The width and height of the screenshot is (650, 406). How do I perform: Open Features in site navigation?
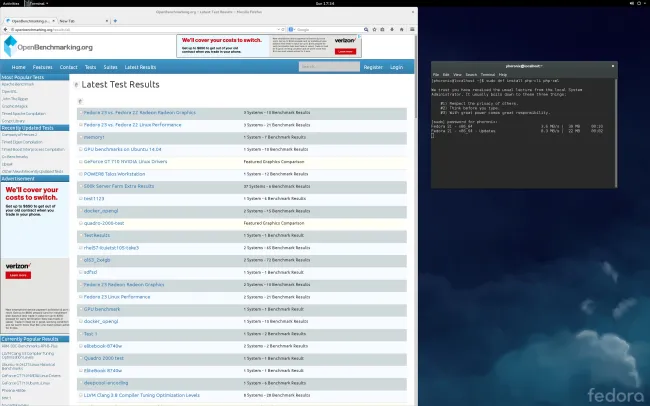(43, 67)
